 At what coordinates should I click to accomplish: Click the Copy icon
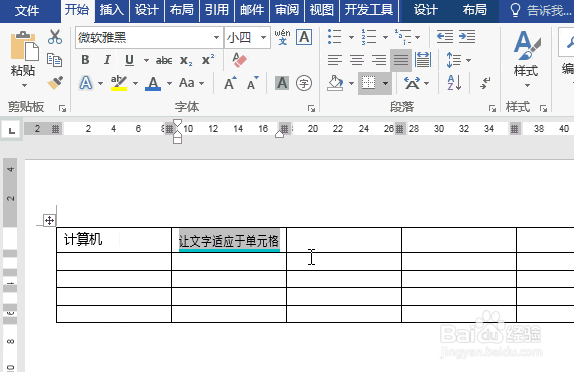click(x=55, y=60)
